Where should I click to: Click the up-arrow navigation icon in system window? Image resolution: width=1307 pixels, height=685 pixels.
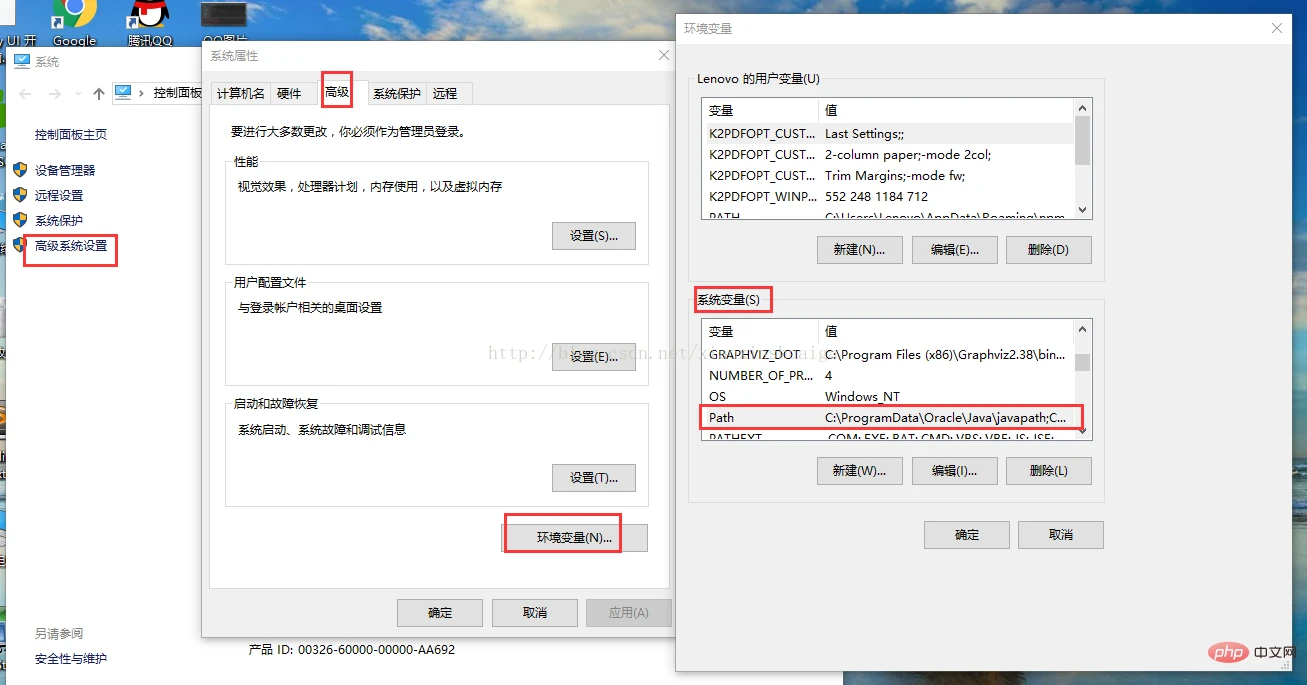[x=98, y=93]
